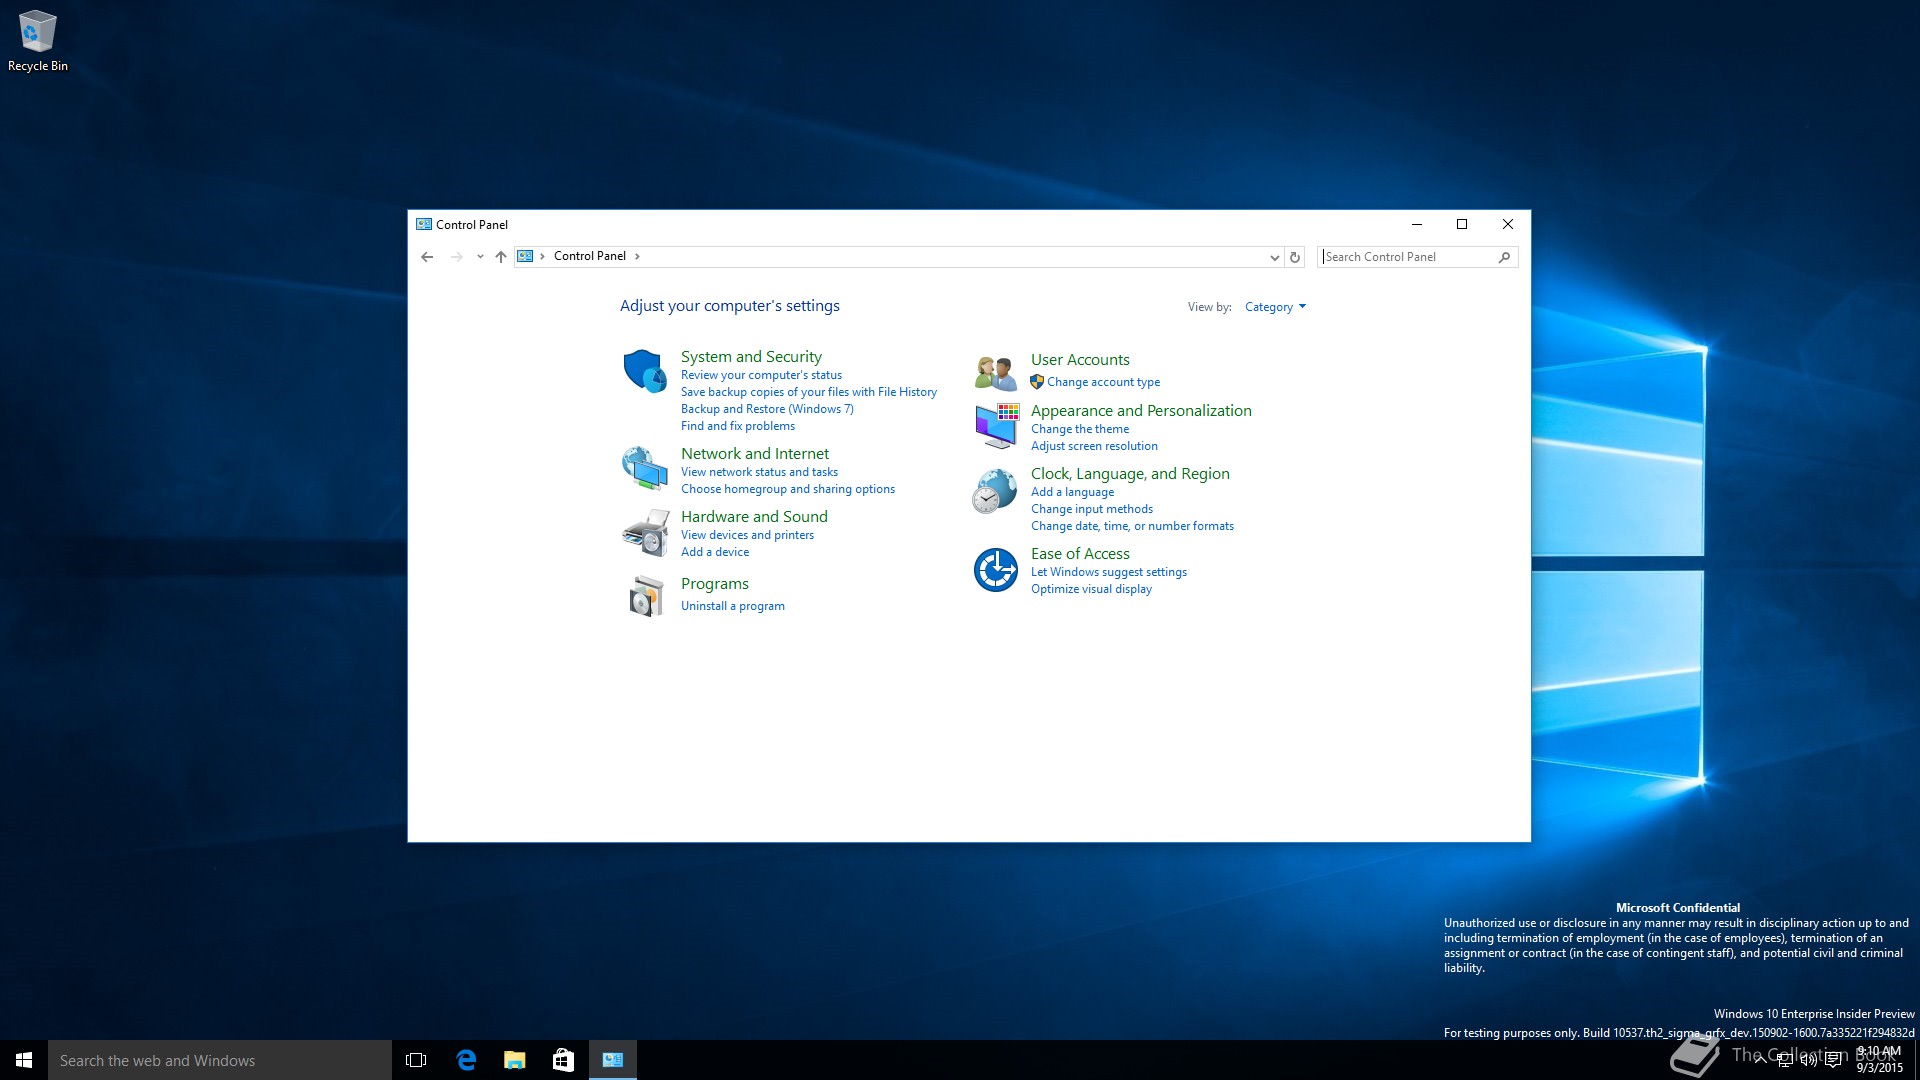
Task: Open the Network and Internet globe icon
Action: click(645, 468)
